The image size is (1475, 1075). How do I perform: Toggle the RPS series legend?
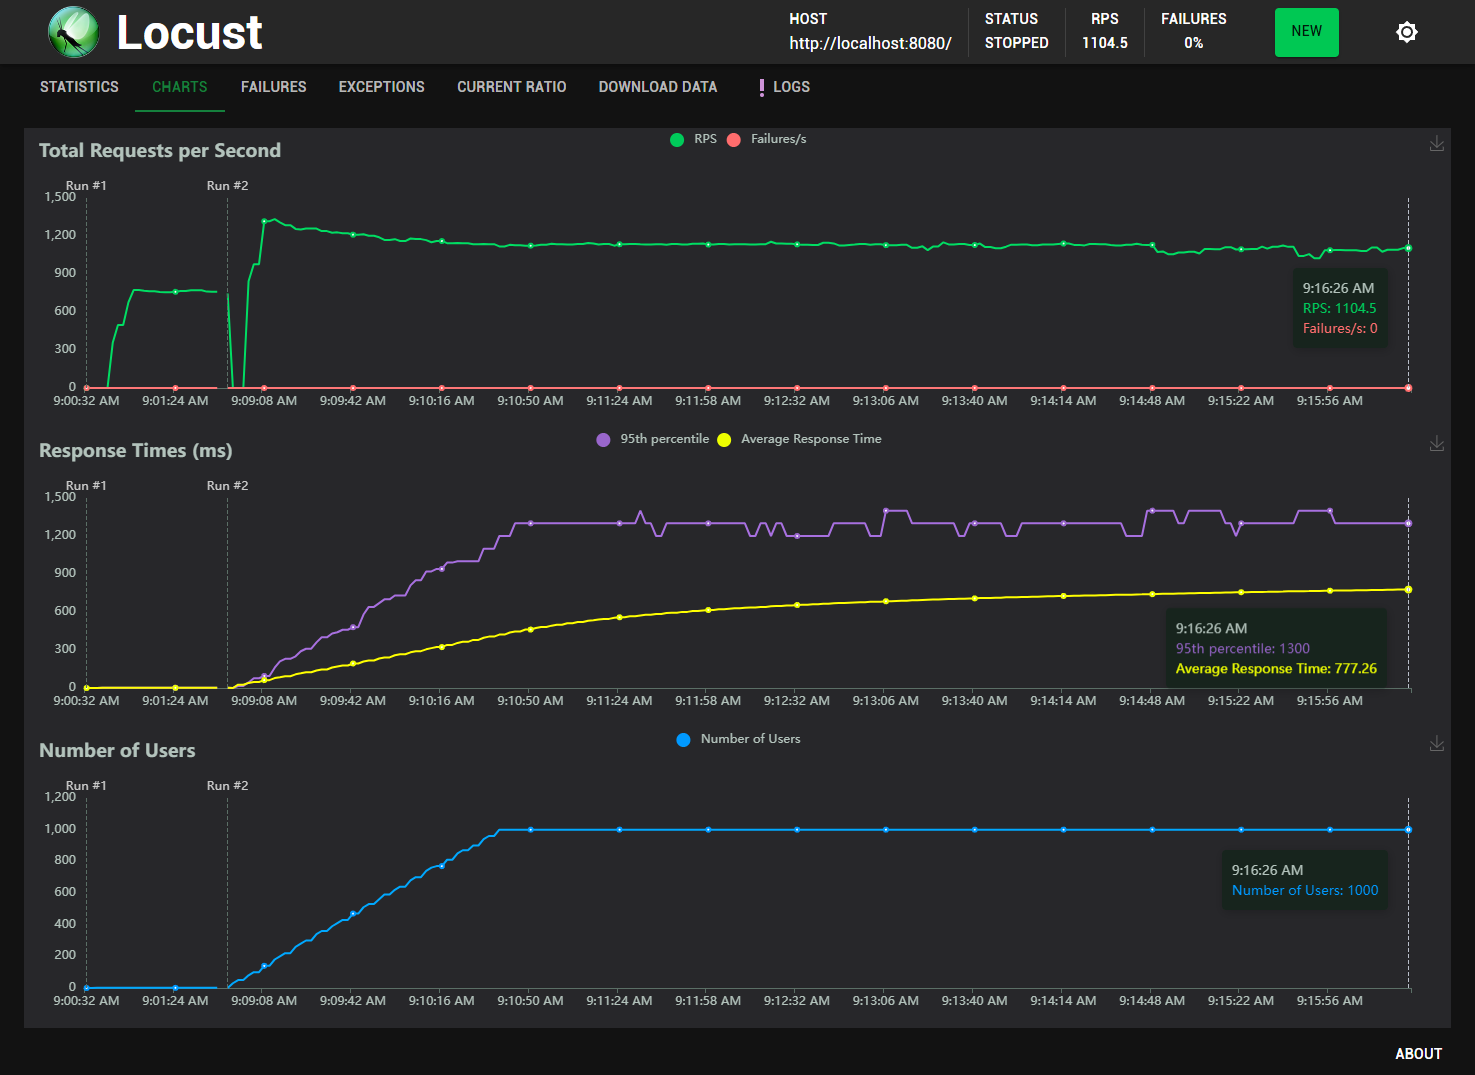pos(693,139)
